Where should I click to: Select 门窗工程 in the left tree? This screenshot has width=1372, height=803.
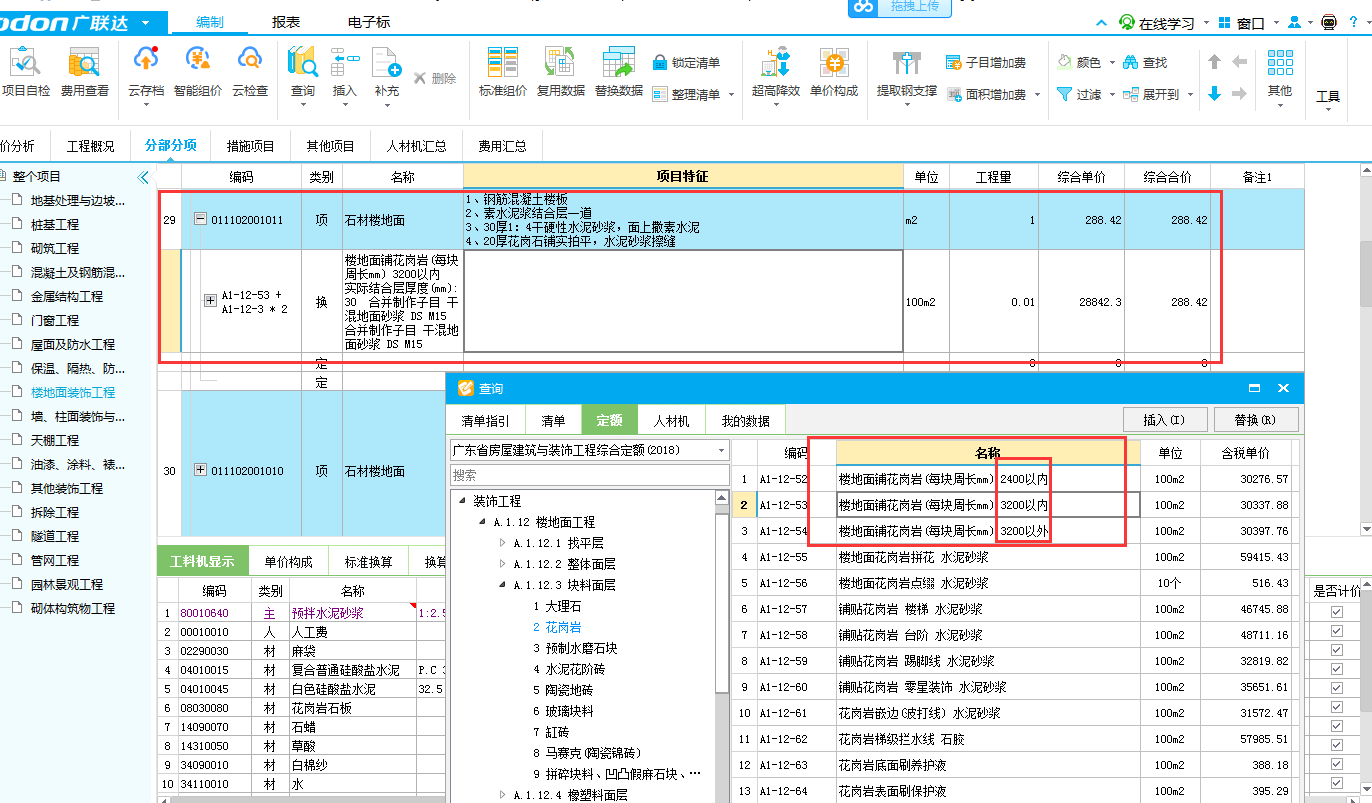coord(54,320)
